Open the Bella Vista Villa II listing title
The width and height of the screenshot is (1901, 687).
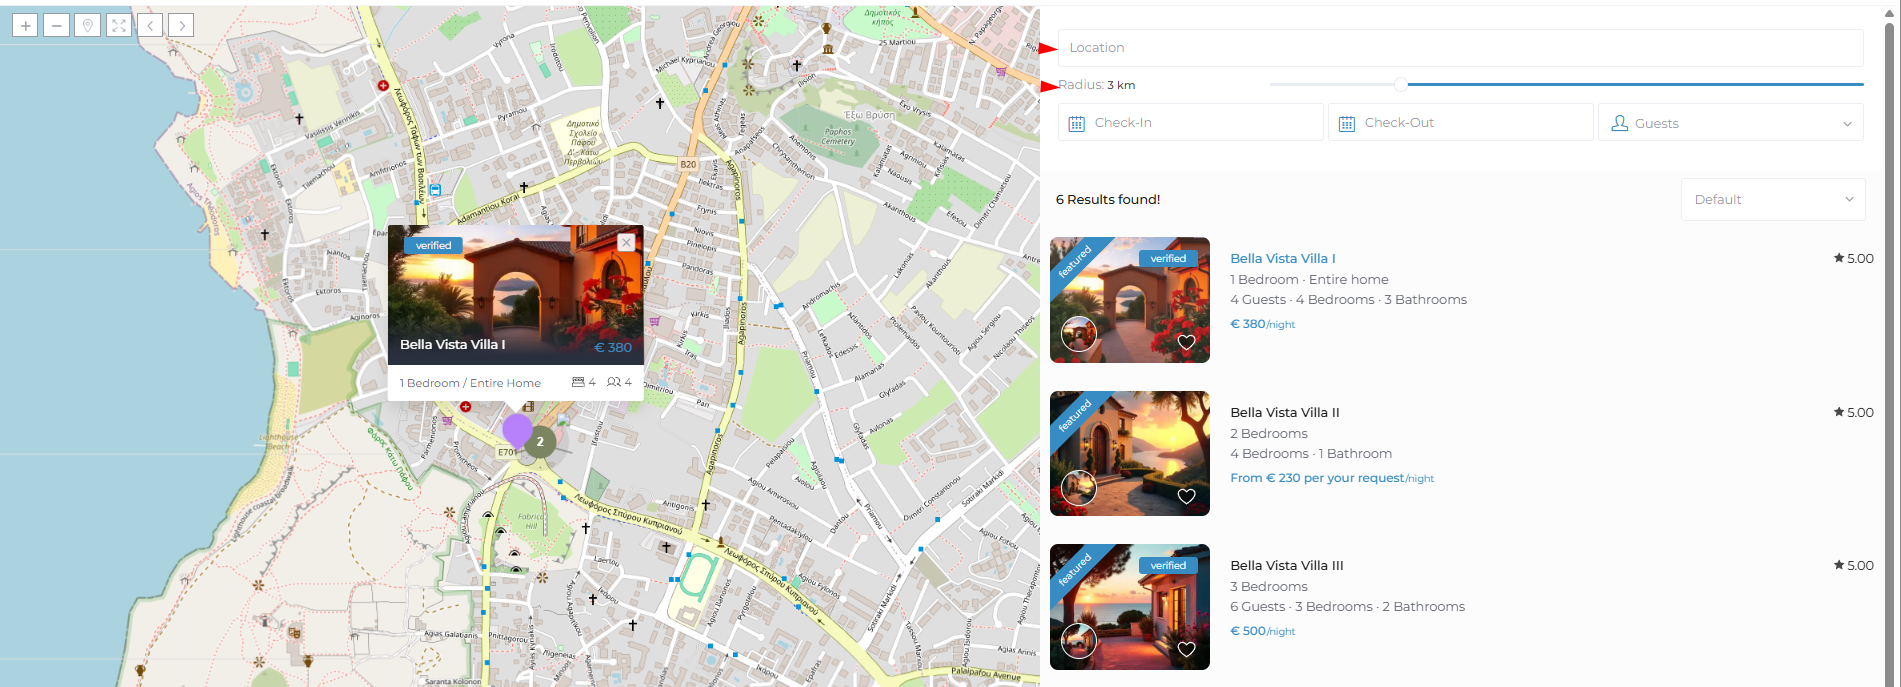1284,413
